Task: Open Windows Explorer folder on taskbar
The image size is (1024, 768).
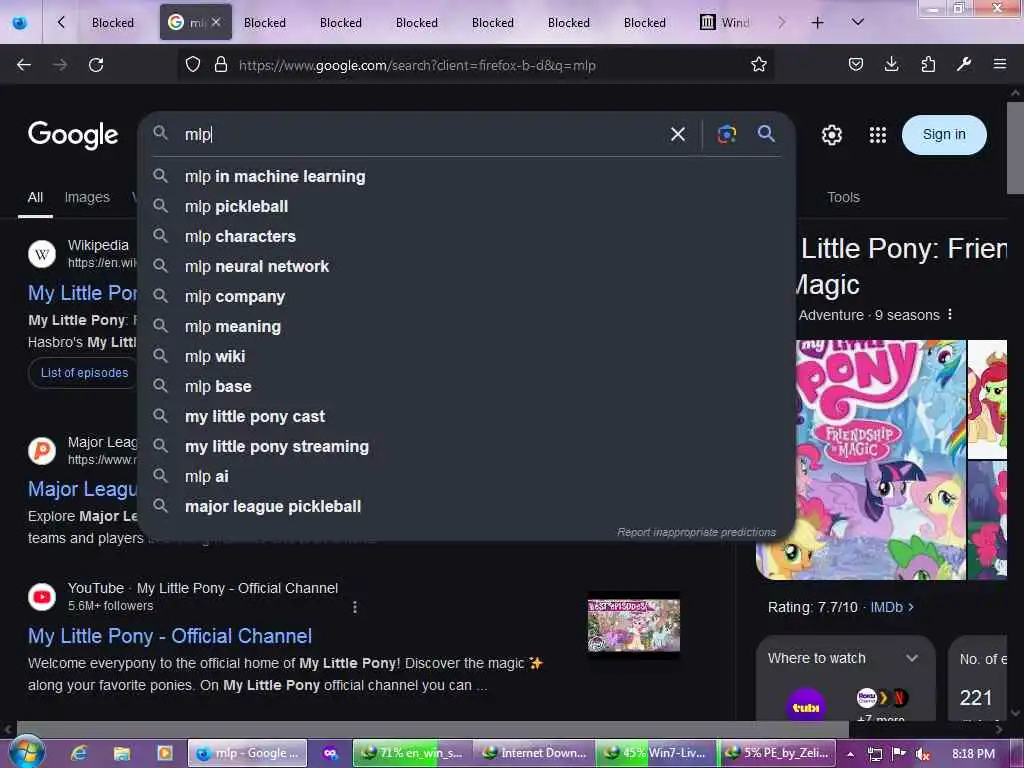Action: coord(121,753)
